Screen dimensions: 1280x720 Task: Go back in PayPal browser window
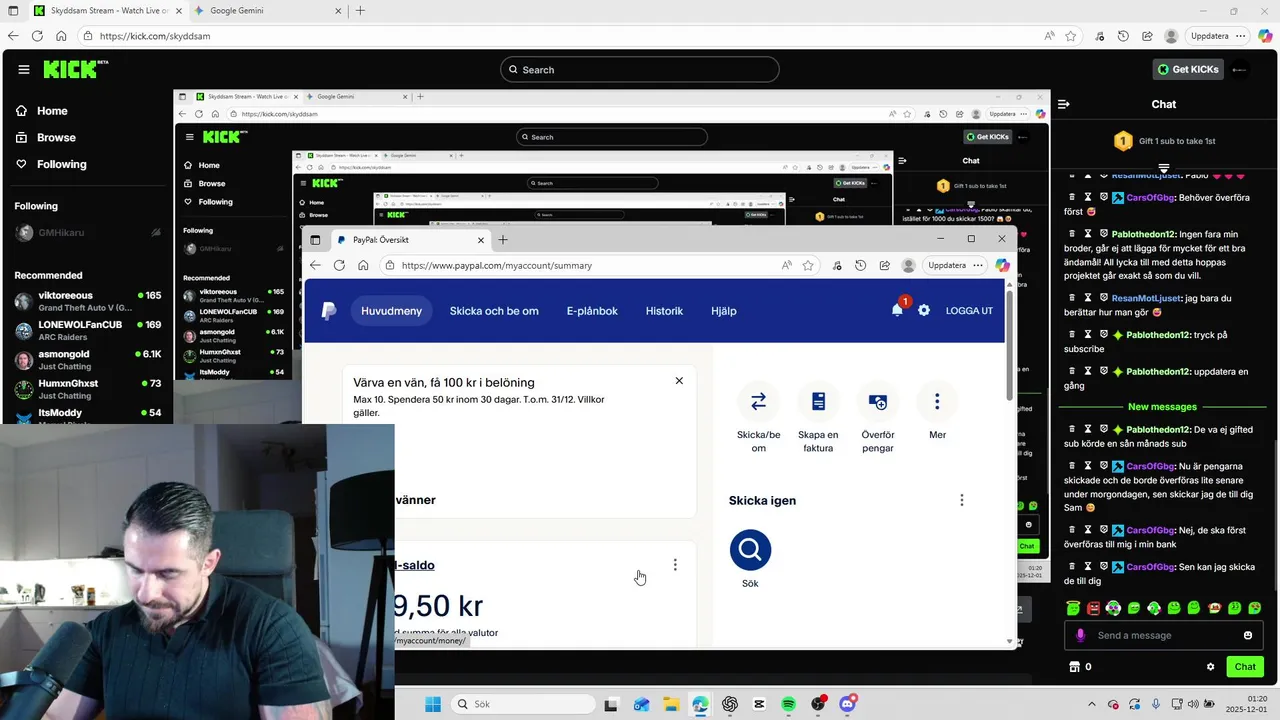[315, 265]
